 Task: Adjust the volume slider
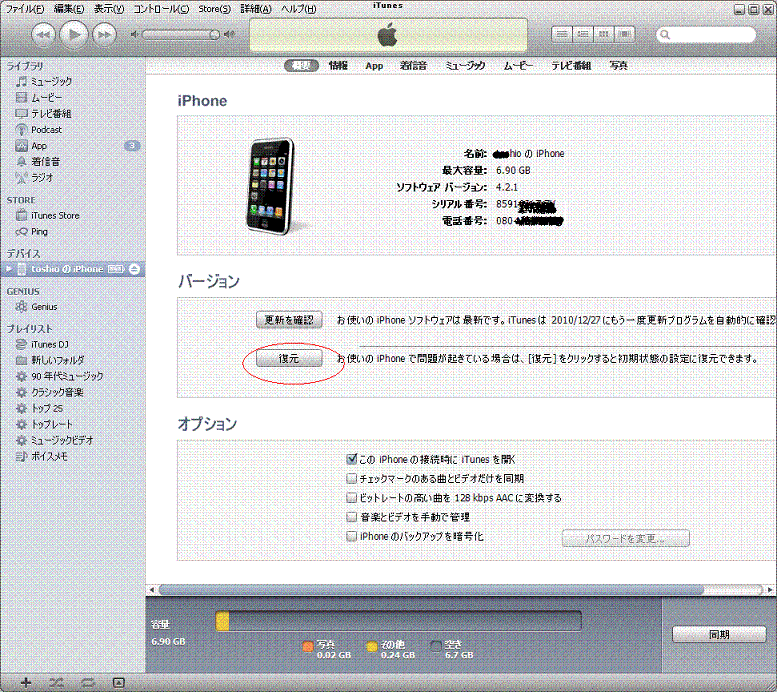[180, 35]
